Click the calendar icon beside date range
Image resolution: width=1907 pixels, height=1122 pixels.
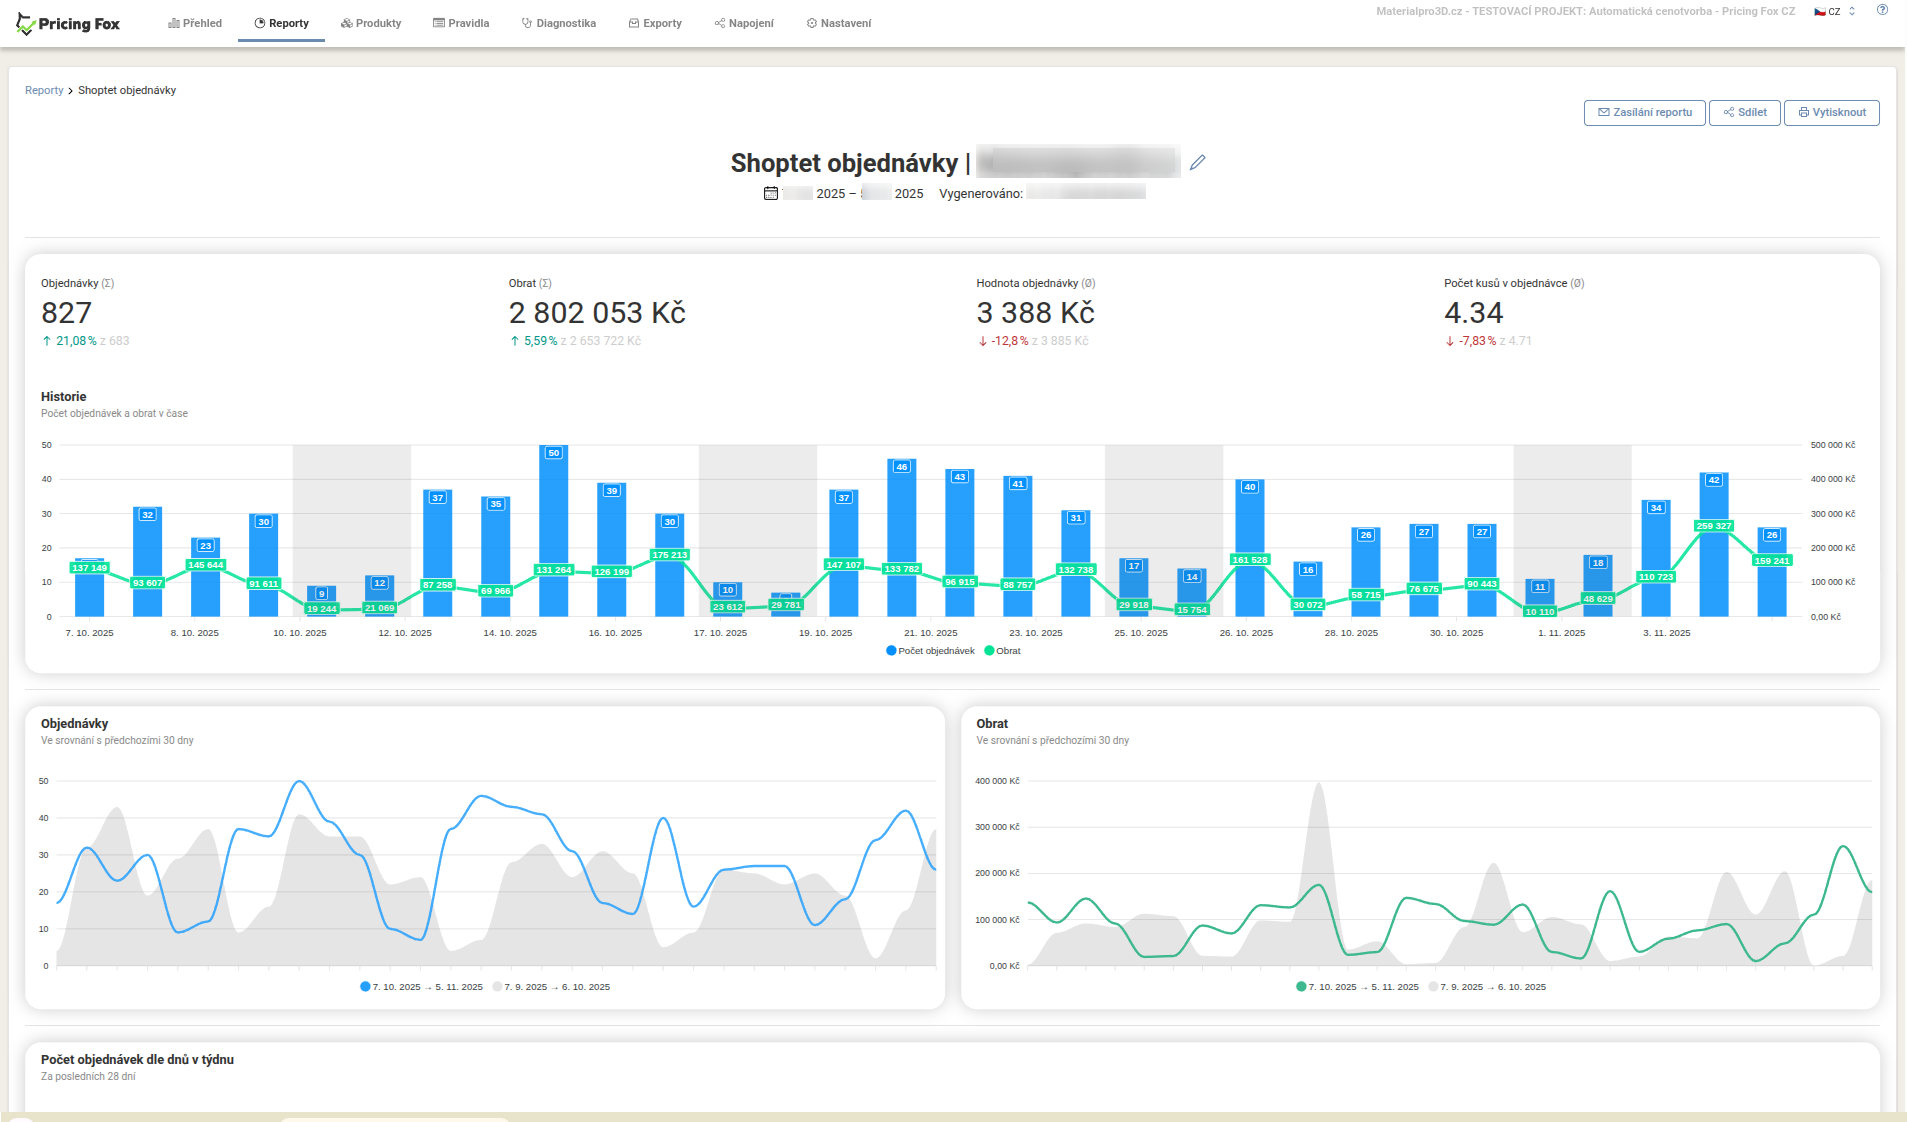[x=770, y=193]
